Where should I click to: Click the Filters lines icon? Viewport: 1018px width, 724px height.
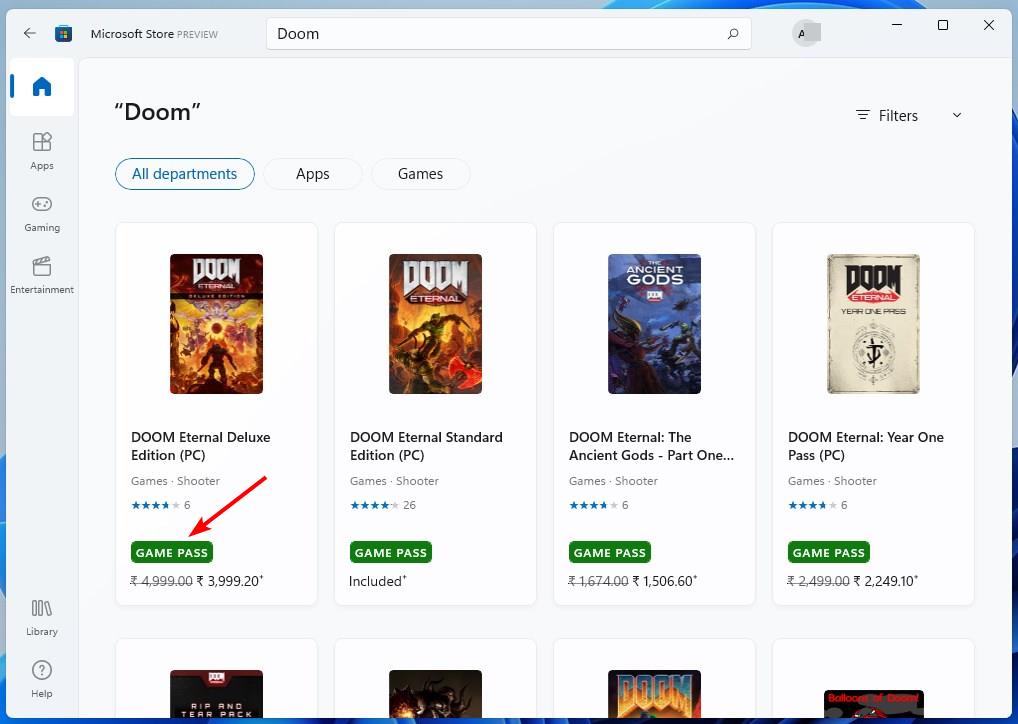[862, 115]
